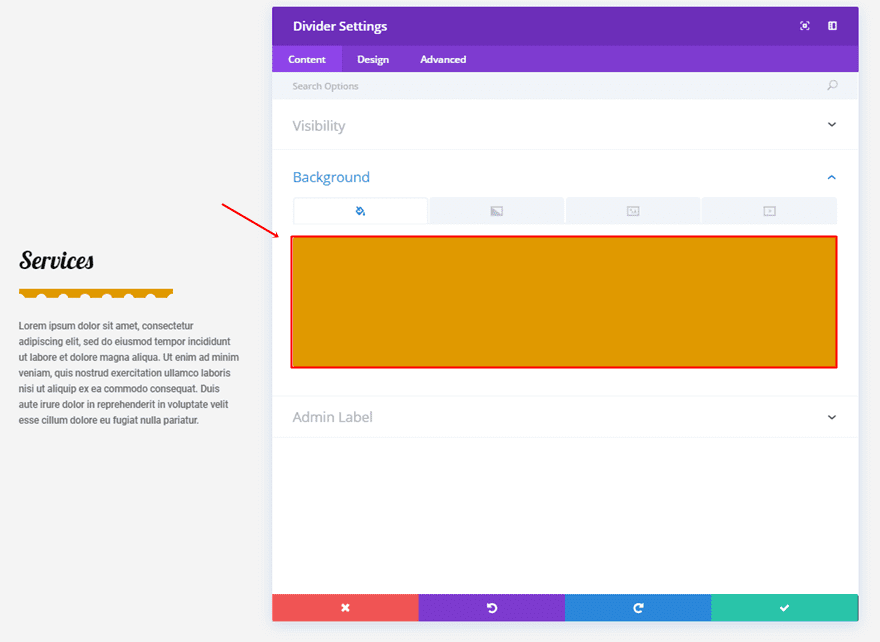This screenshot has height=642, width=880.
Task: Switch to background gradient tab icon
Action: tap(497, 211)
